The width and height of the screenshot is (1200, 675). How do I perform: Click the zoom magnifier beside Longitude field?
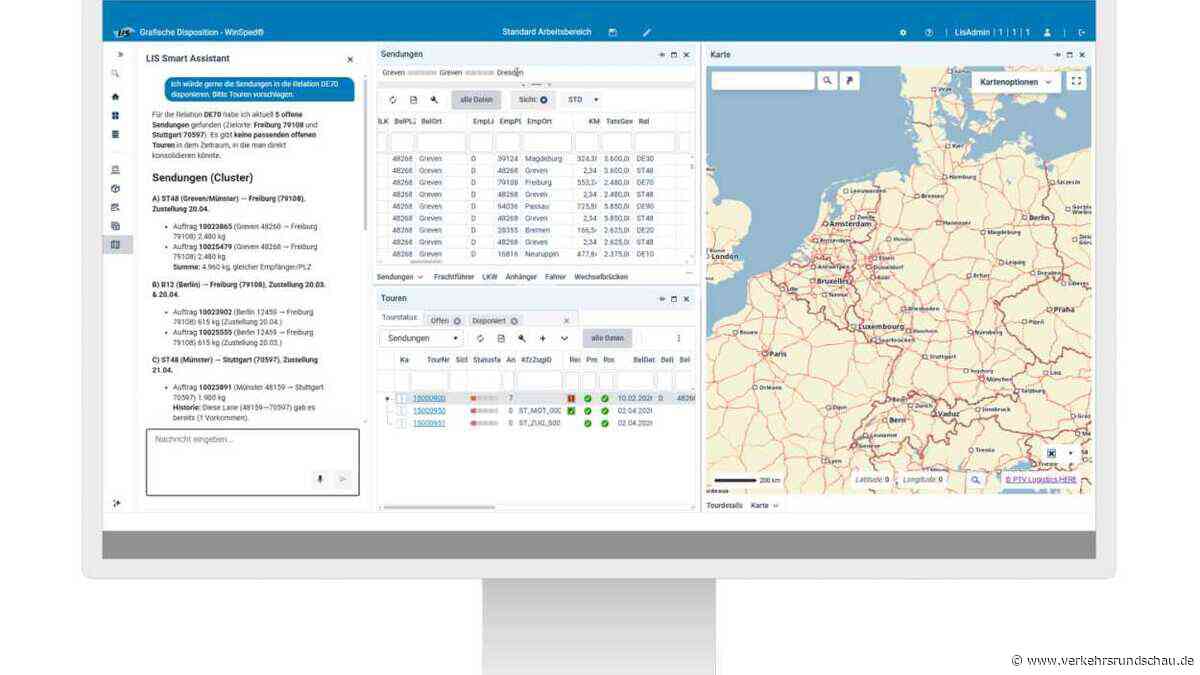click(x=975, y=480)
